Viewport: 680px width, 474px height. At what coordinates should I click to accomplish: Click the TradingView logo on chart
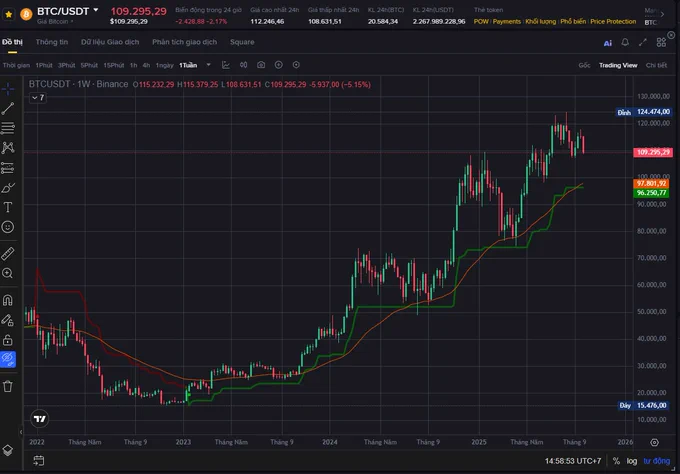click(39, 418)
